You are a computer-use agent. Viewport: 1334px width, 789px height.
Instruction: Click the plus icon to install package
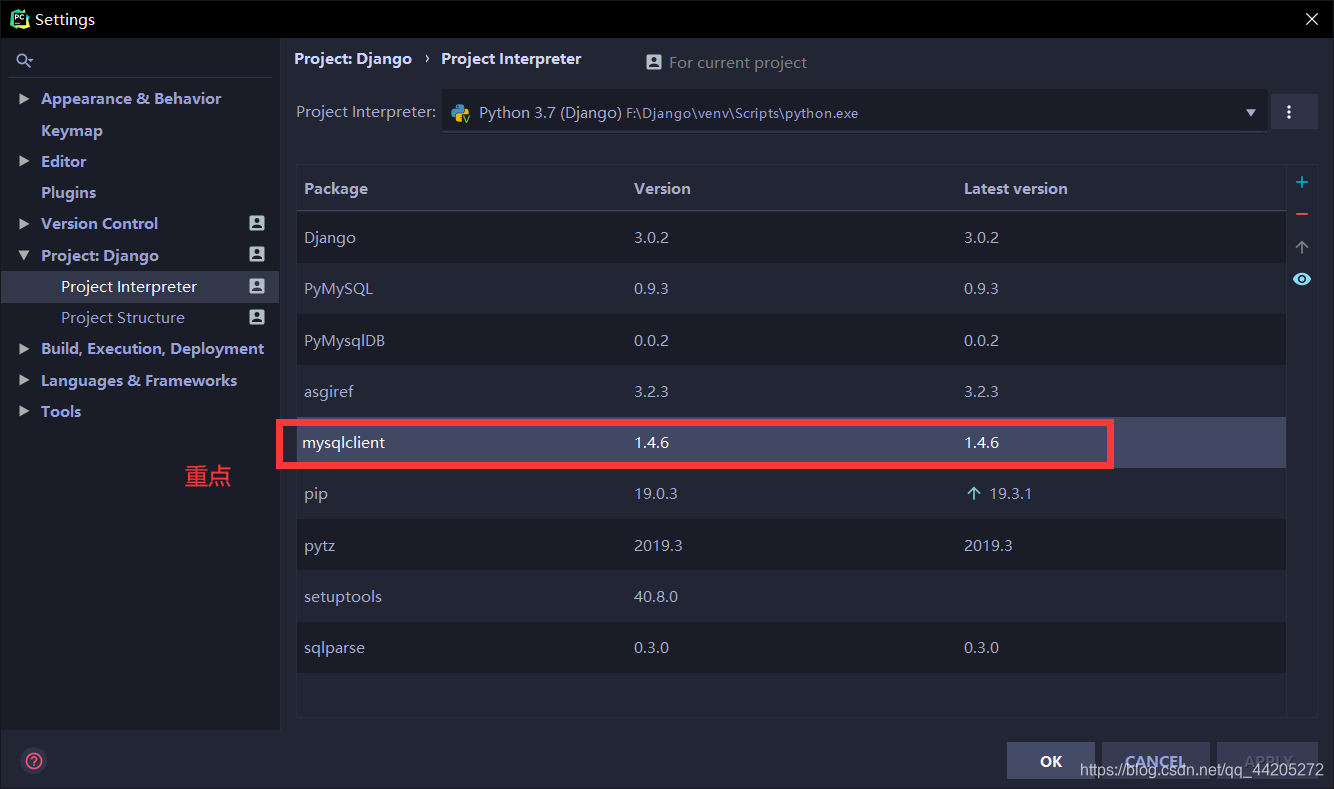point(1301,182)
